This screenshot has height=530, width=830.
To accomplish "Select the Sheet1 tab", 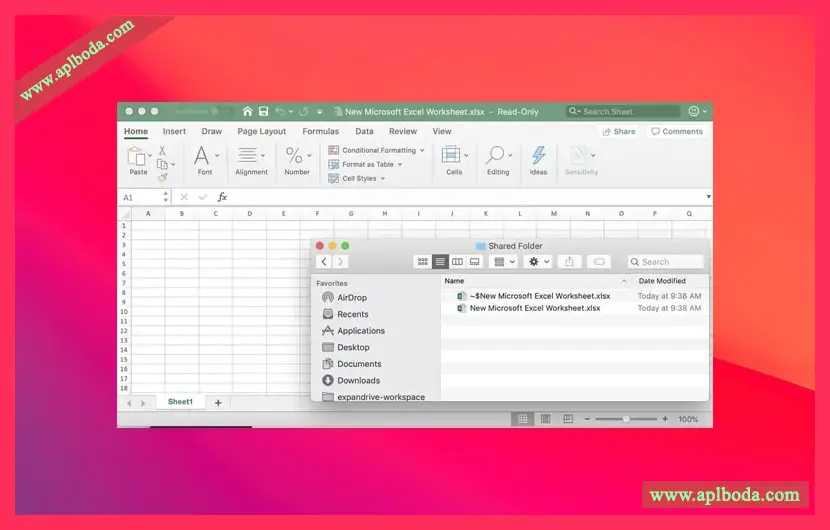I will click(180, 402).
